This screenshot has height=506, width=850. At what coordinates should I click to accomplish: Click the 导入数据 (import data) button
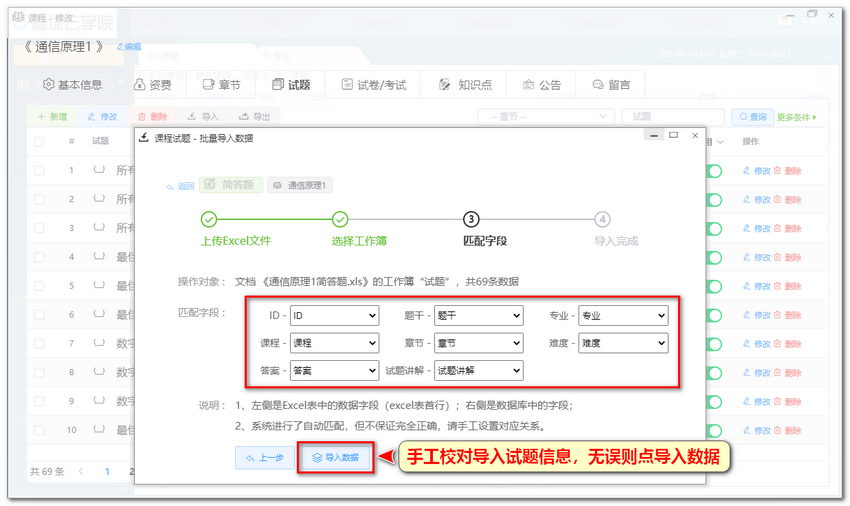pos(336,458)
